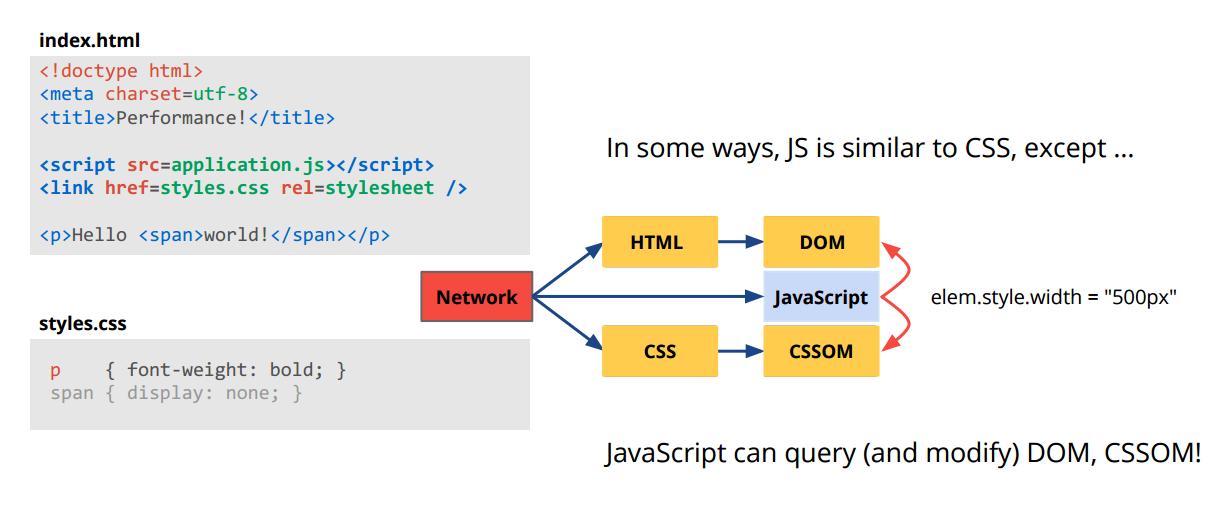Screen dimensions: 1214x518
Task: Click the red Network box
Action: [x=477, y=297]
